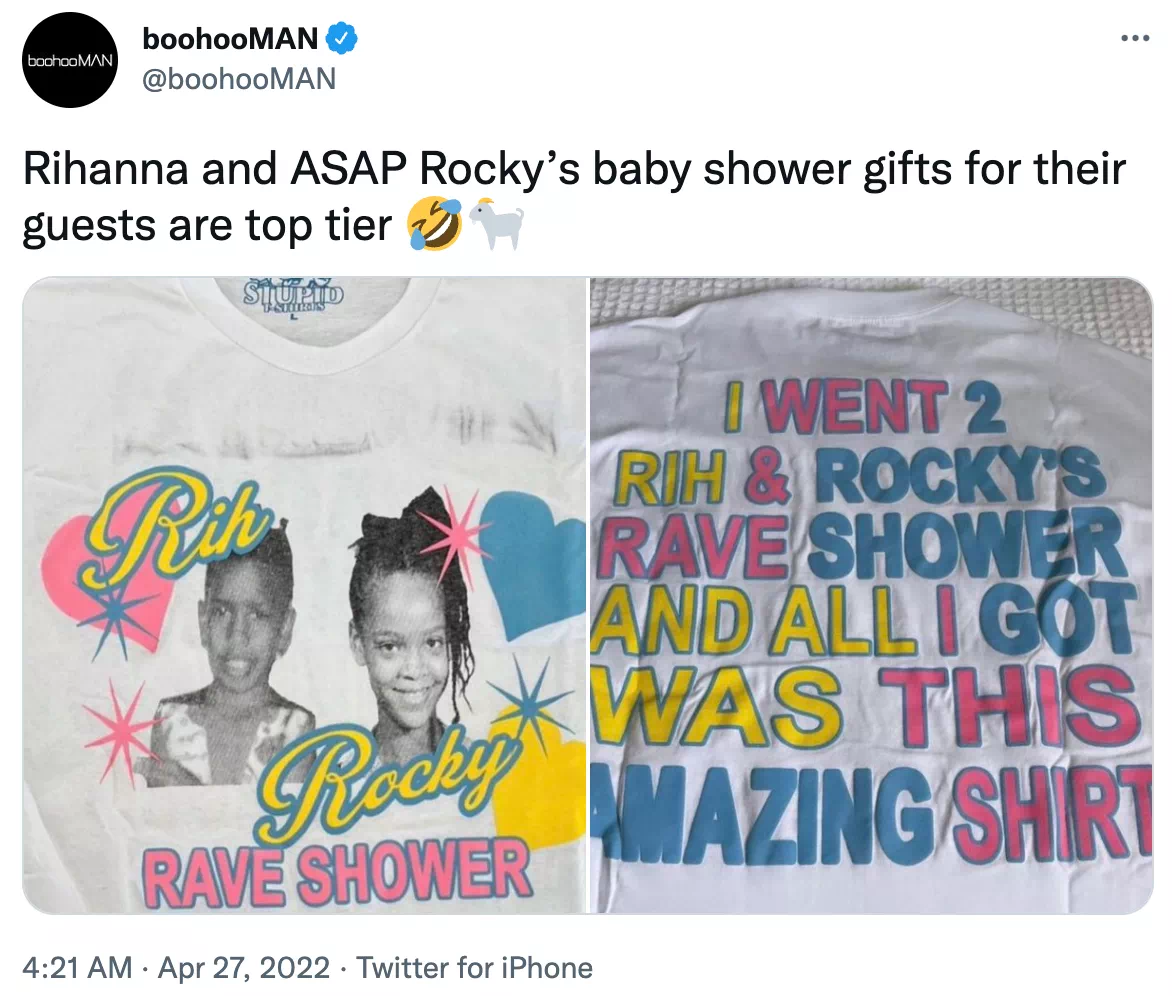
Task: Click the goat emoji in tweet text
Action: [x=496, y=224]
